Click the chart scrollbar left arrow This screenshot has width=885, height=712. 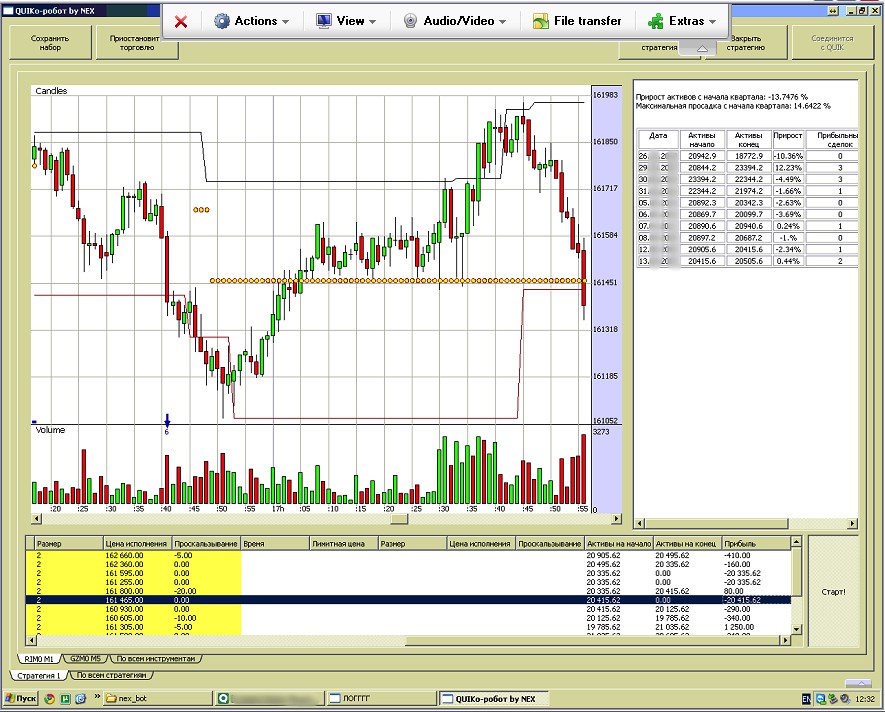point(36,518)
